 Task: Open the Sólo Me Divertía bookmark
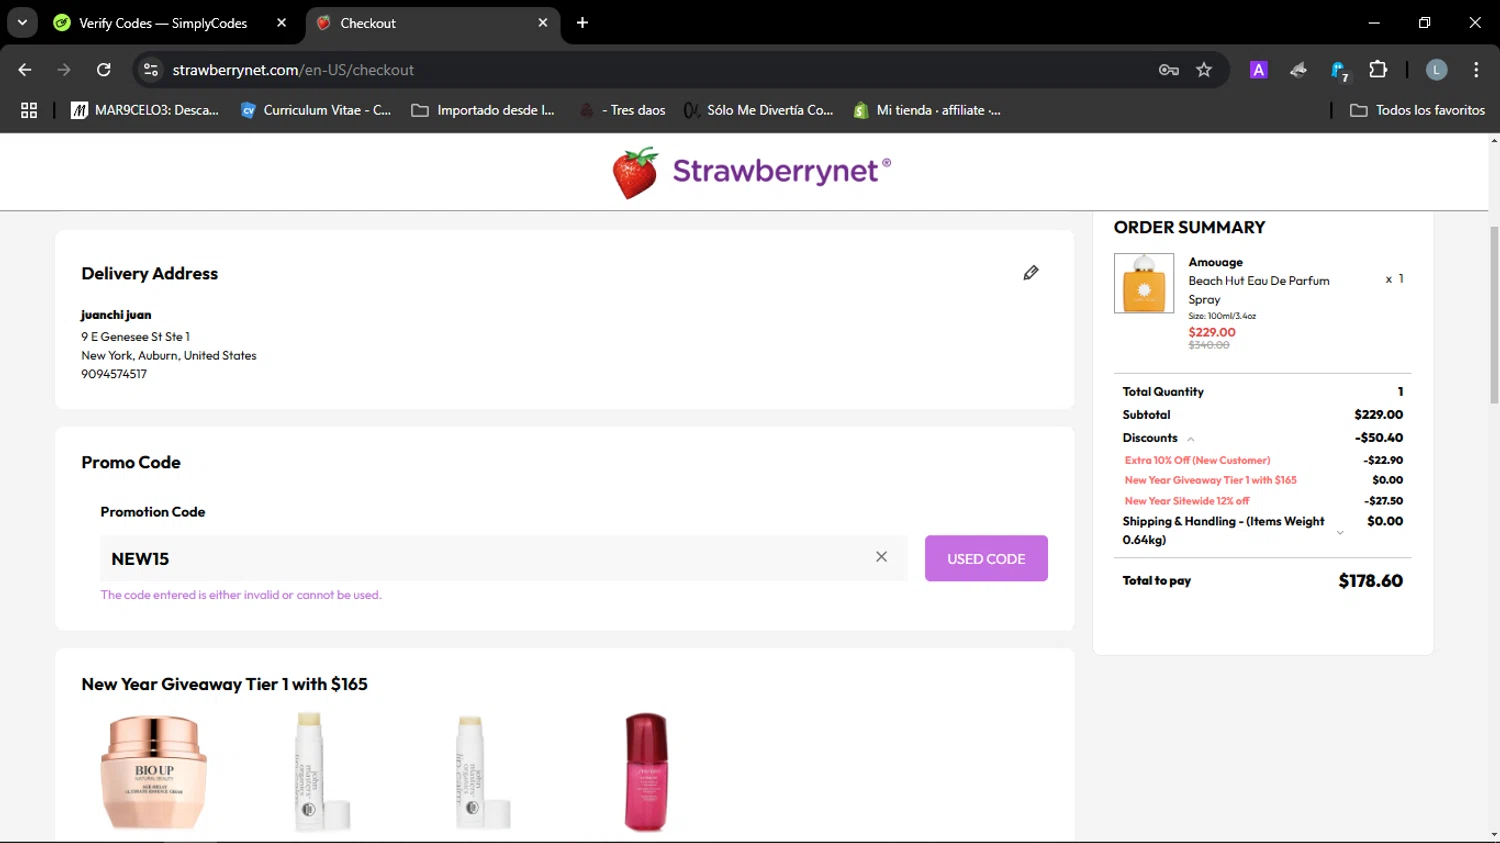(x=759, y=110)
